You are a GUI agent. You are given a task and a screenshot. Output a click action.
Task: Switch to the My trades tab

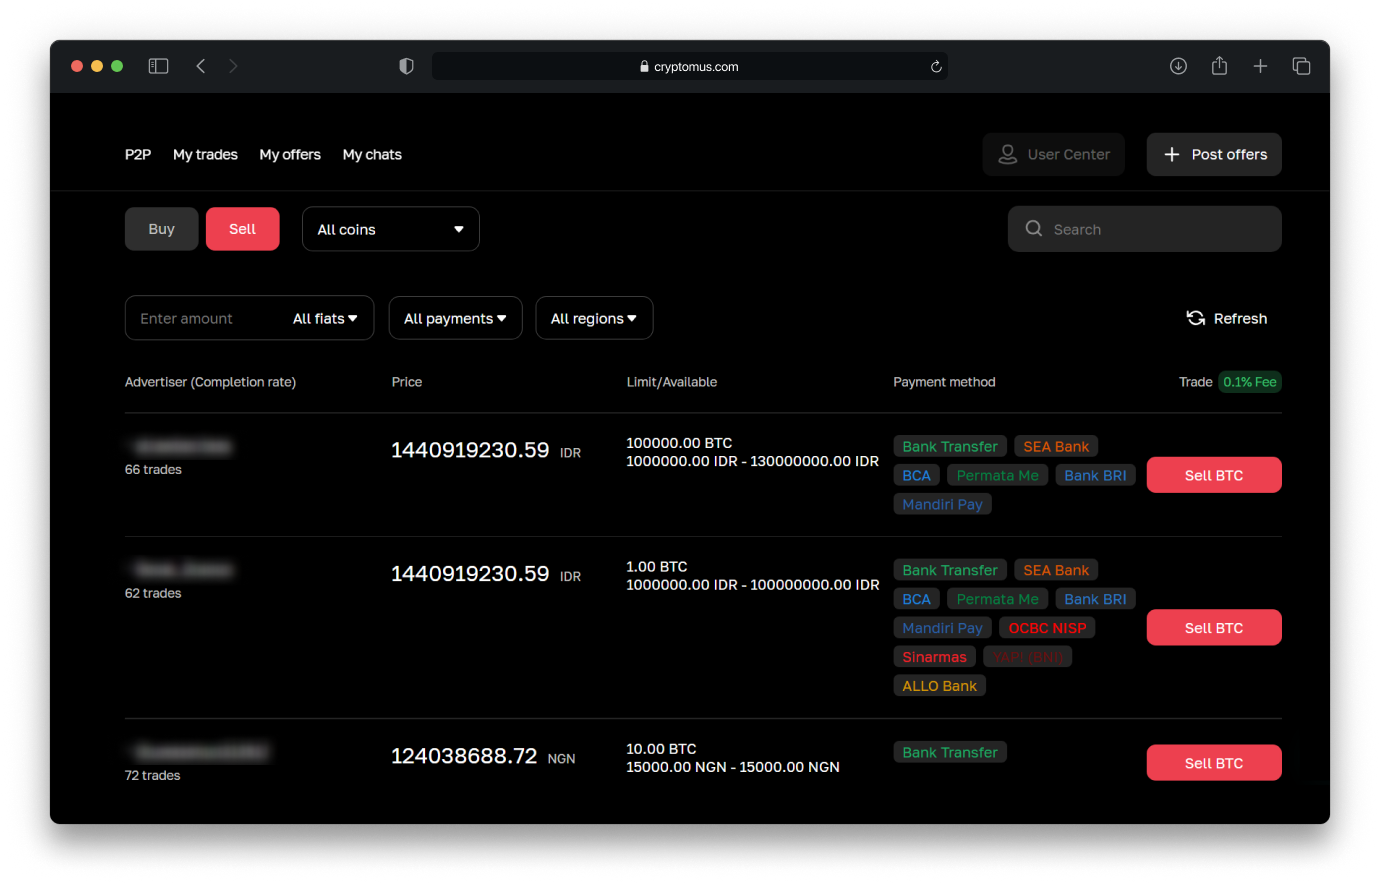[205, 154]
